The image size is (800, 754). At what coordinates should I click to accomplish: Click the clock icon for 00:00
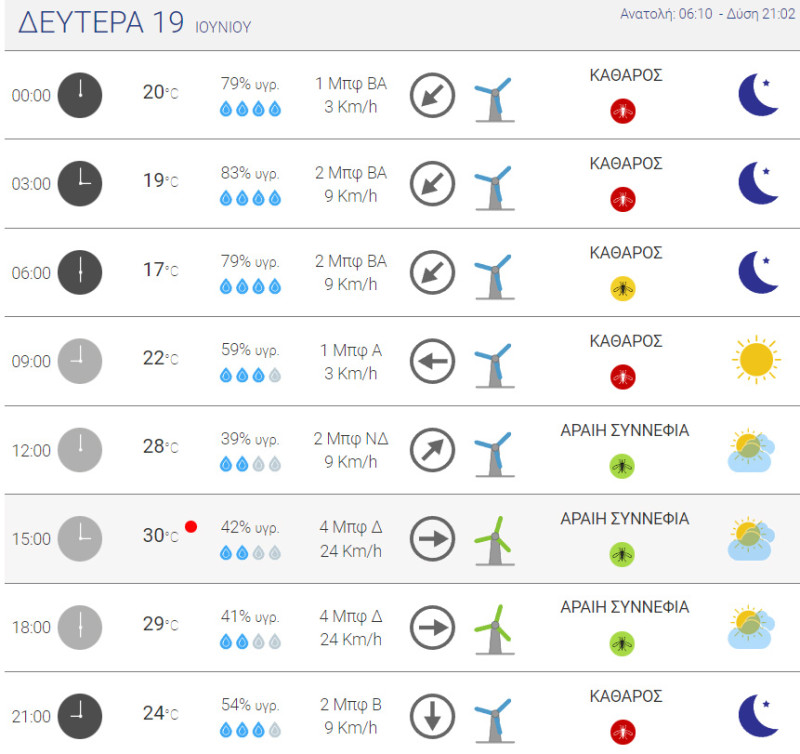[x=80, y=95]
